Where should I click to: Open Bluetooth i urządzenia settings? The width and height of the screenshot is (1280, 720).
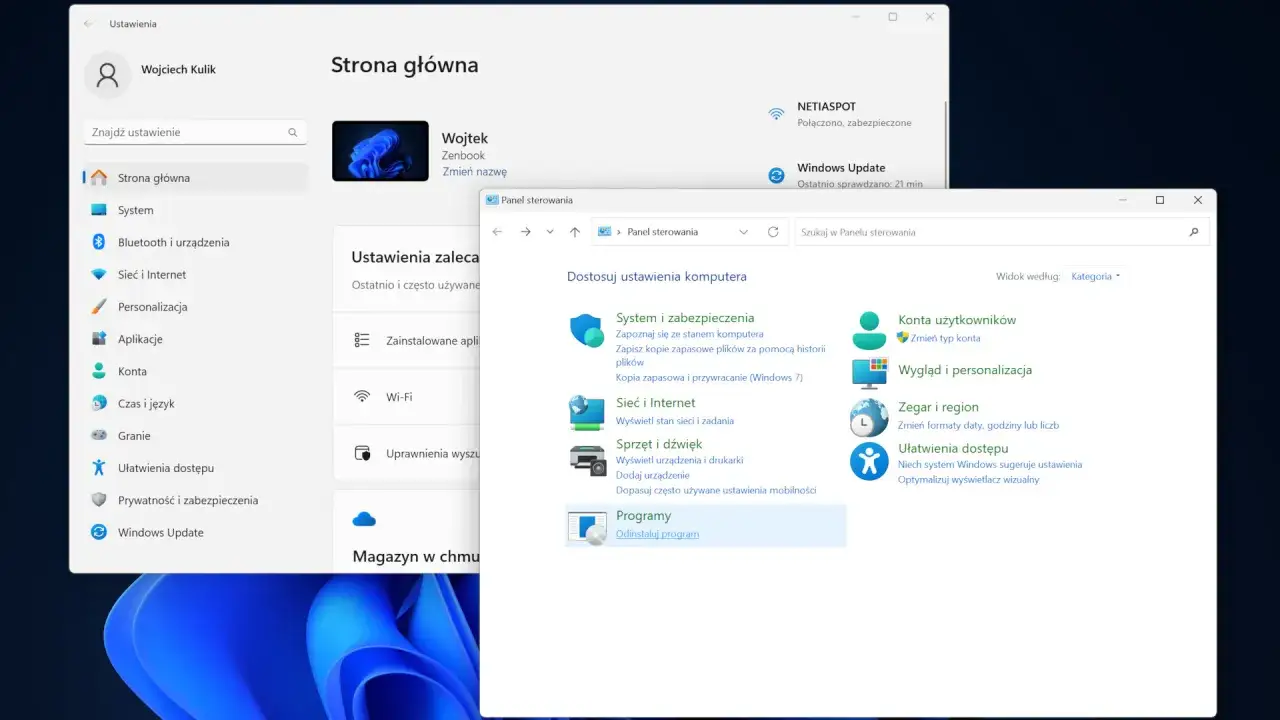[x=196, y=242]
